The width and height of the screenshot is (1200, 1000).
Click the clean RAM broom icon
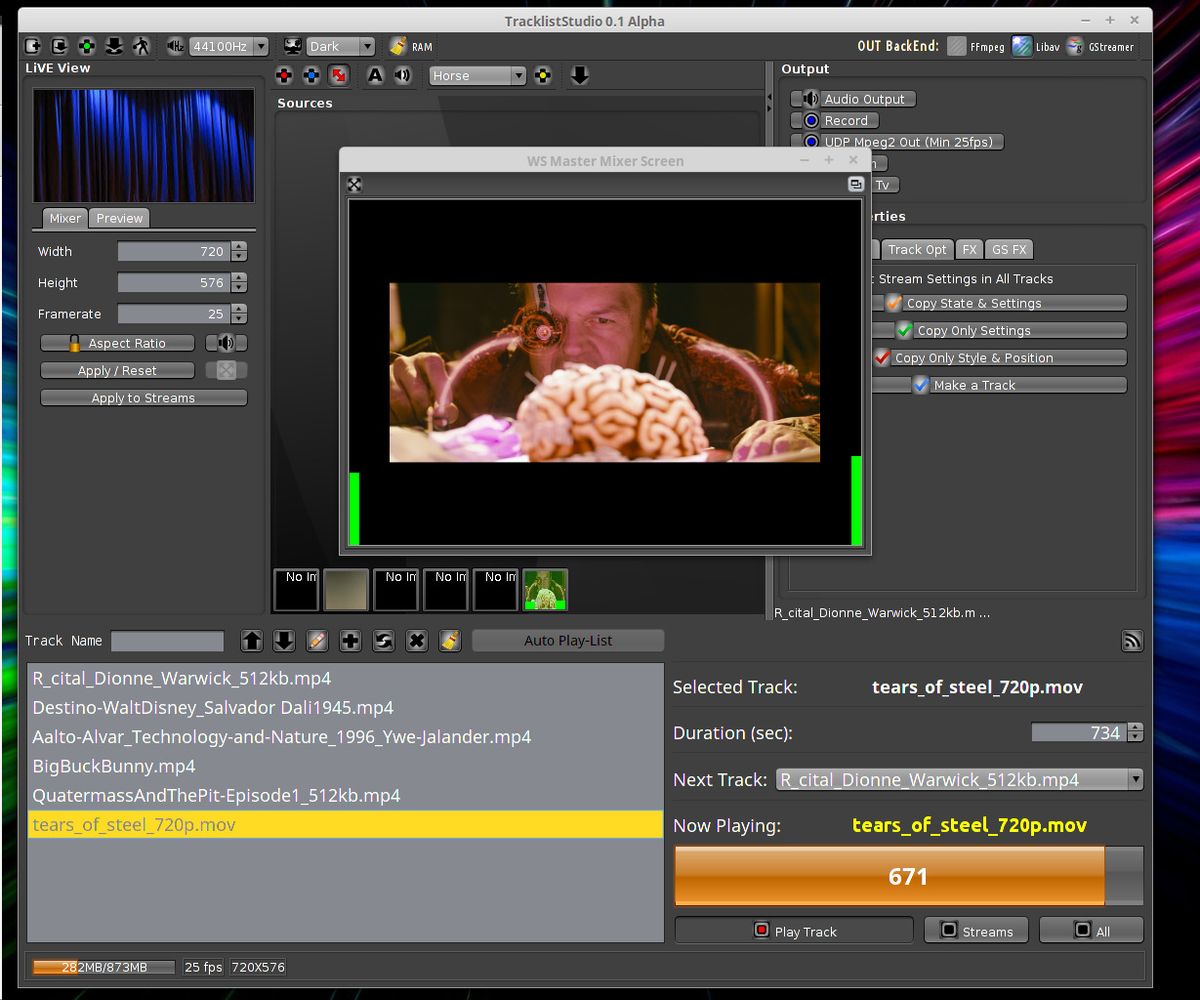coord(398,46)
